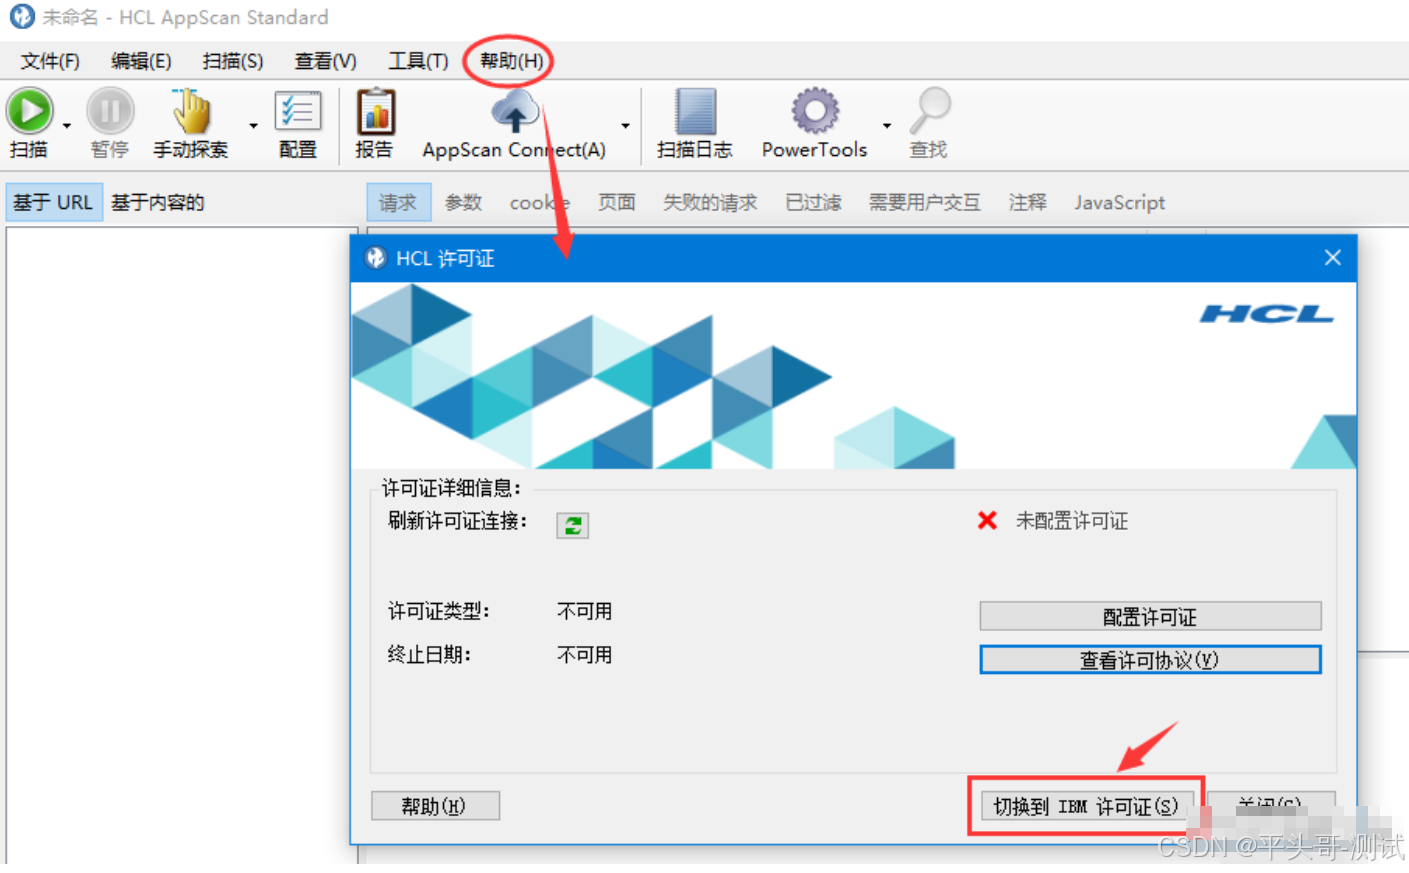Select the 需要用户交互 tab
Viewport: 1409px width, 873px height.
coord(924,202)
